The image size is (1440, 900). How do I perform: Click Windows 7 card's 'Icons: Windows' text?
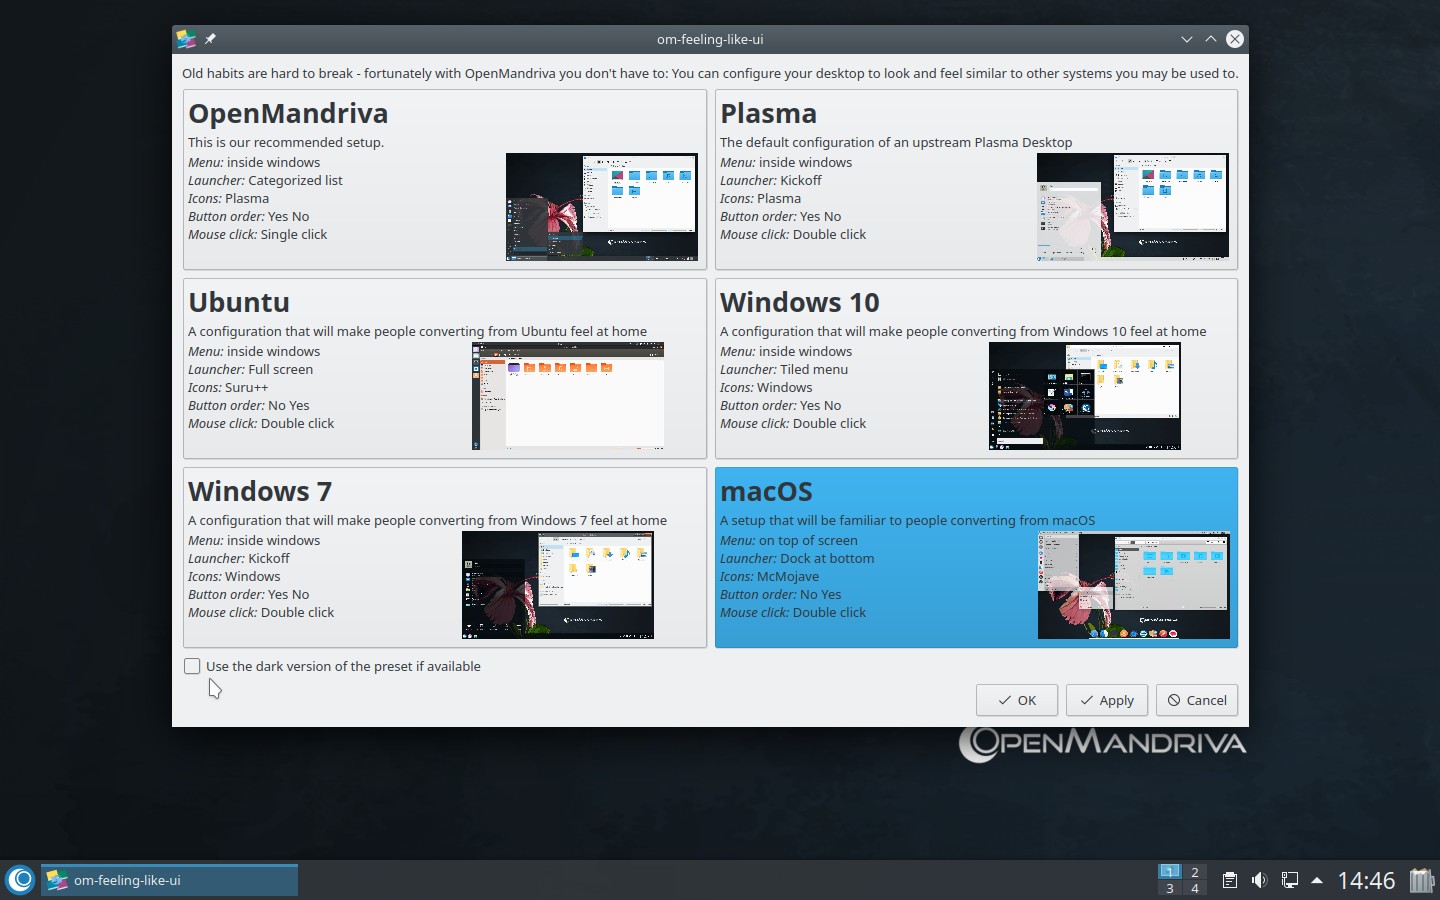(234, 576)
